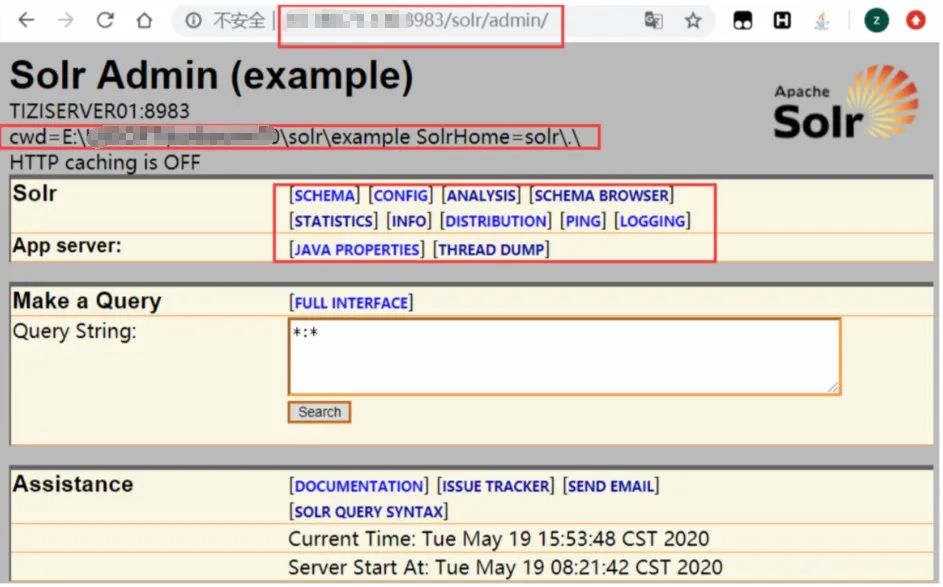
Task: Open the SCHEMA BROWSER link
Action: (x=601, y=195)
